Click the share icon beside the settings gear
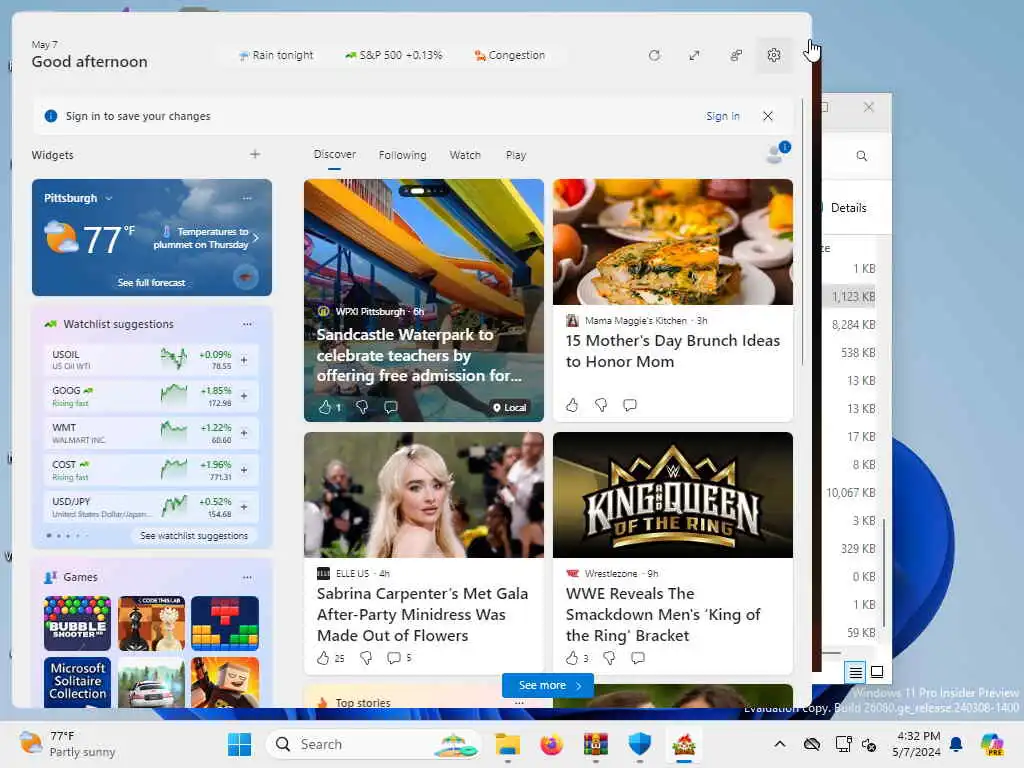 [x=736, y=56]
